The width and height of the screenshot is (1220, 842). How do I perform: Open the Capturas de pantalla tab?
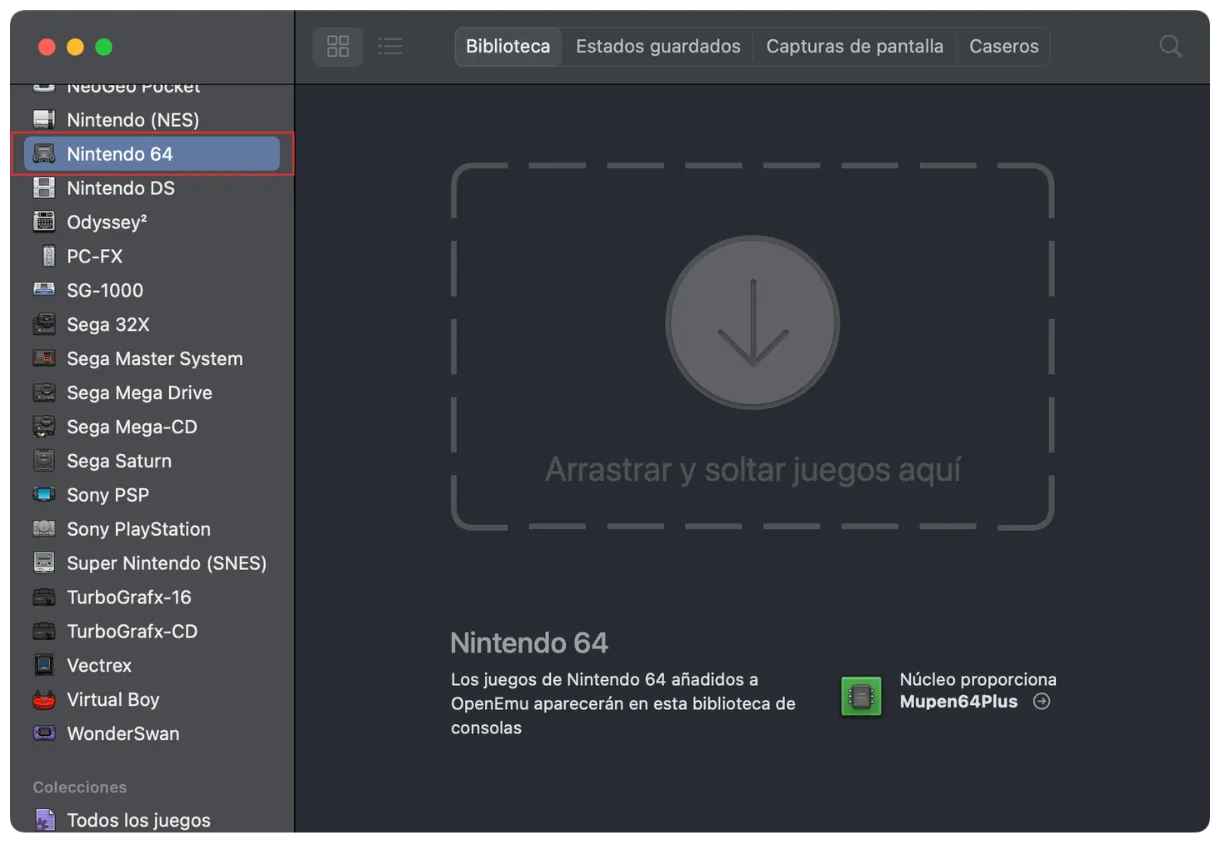click(x=854, y=46)
